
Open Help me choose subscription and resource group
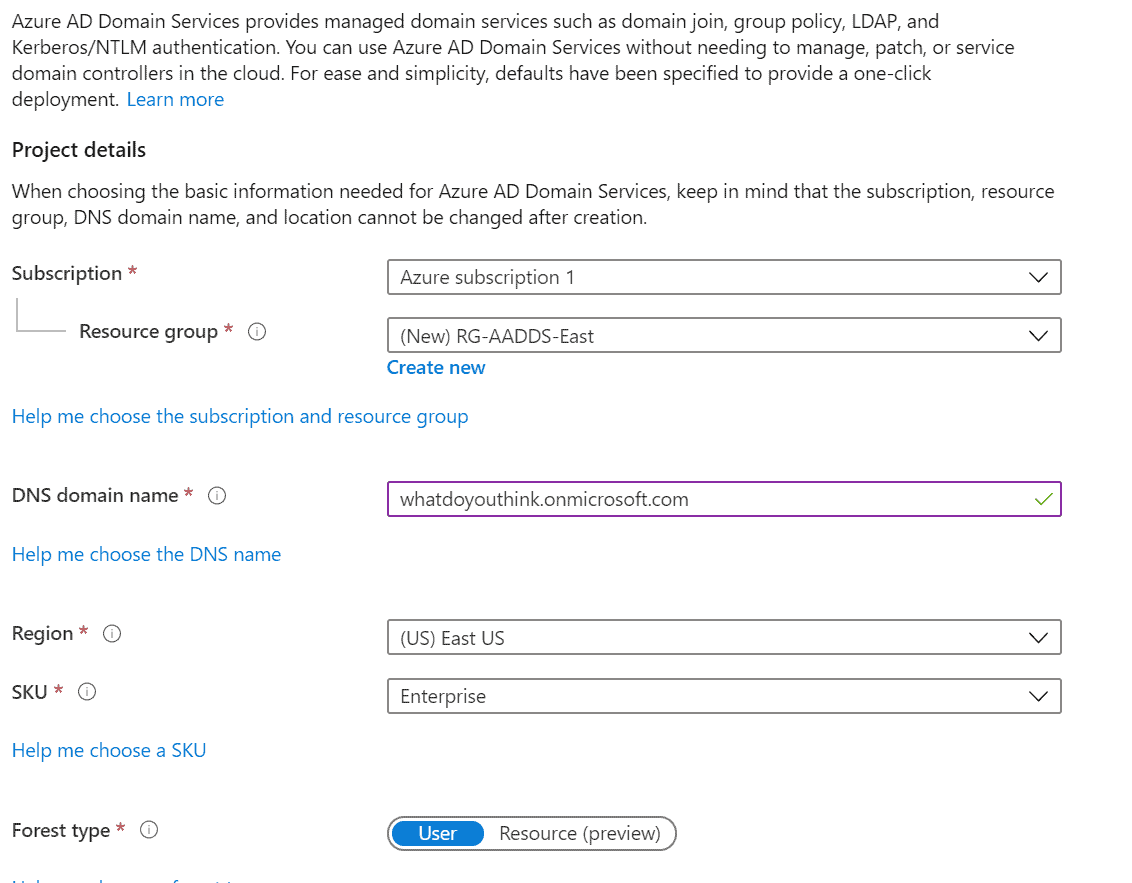(240, 417)
